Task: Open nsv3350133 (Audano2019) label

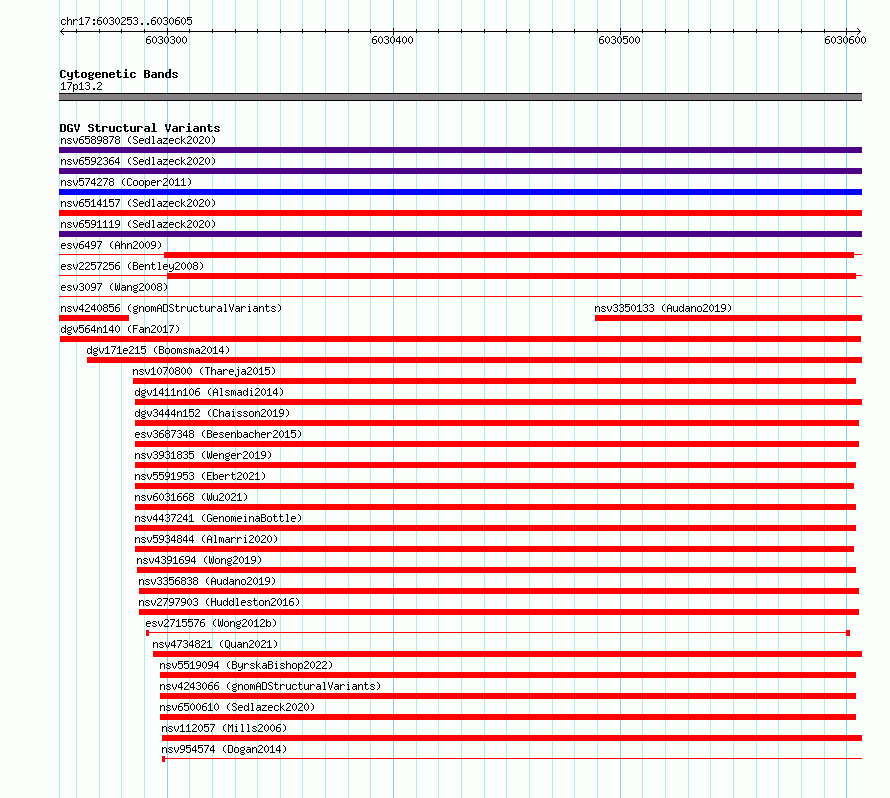Action: point(663,308)
